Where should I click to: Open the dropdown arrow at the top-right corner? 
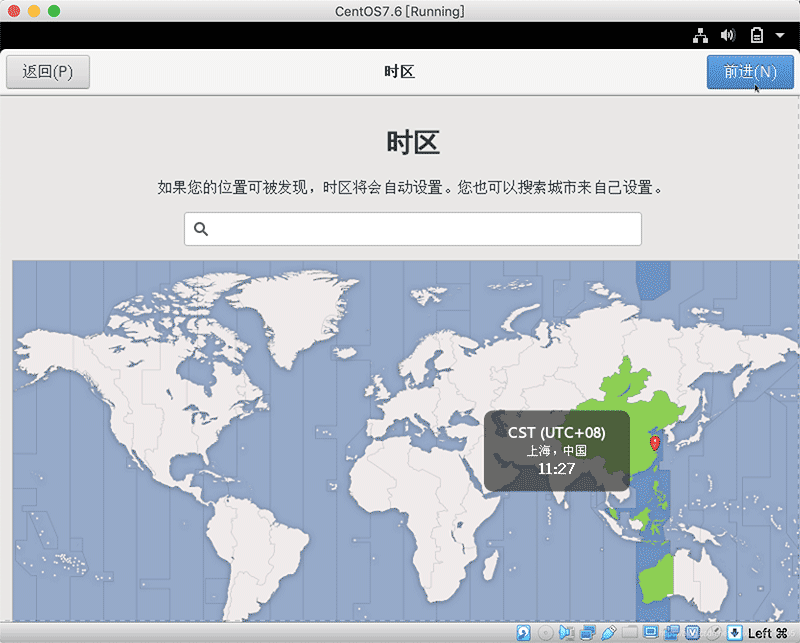779,36
